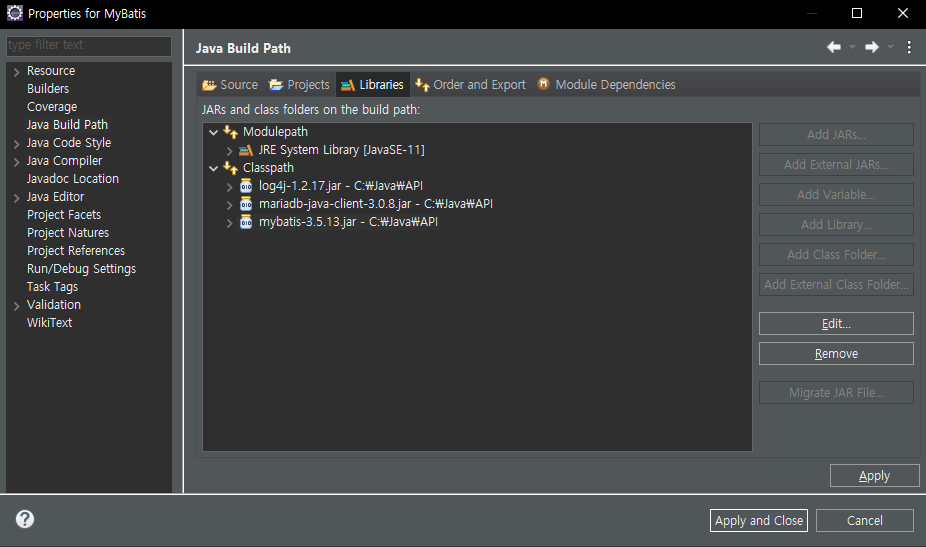
Task: Click the Classpath node icon
Action: click(230, 168)
